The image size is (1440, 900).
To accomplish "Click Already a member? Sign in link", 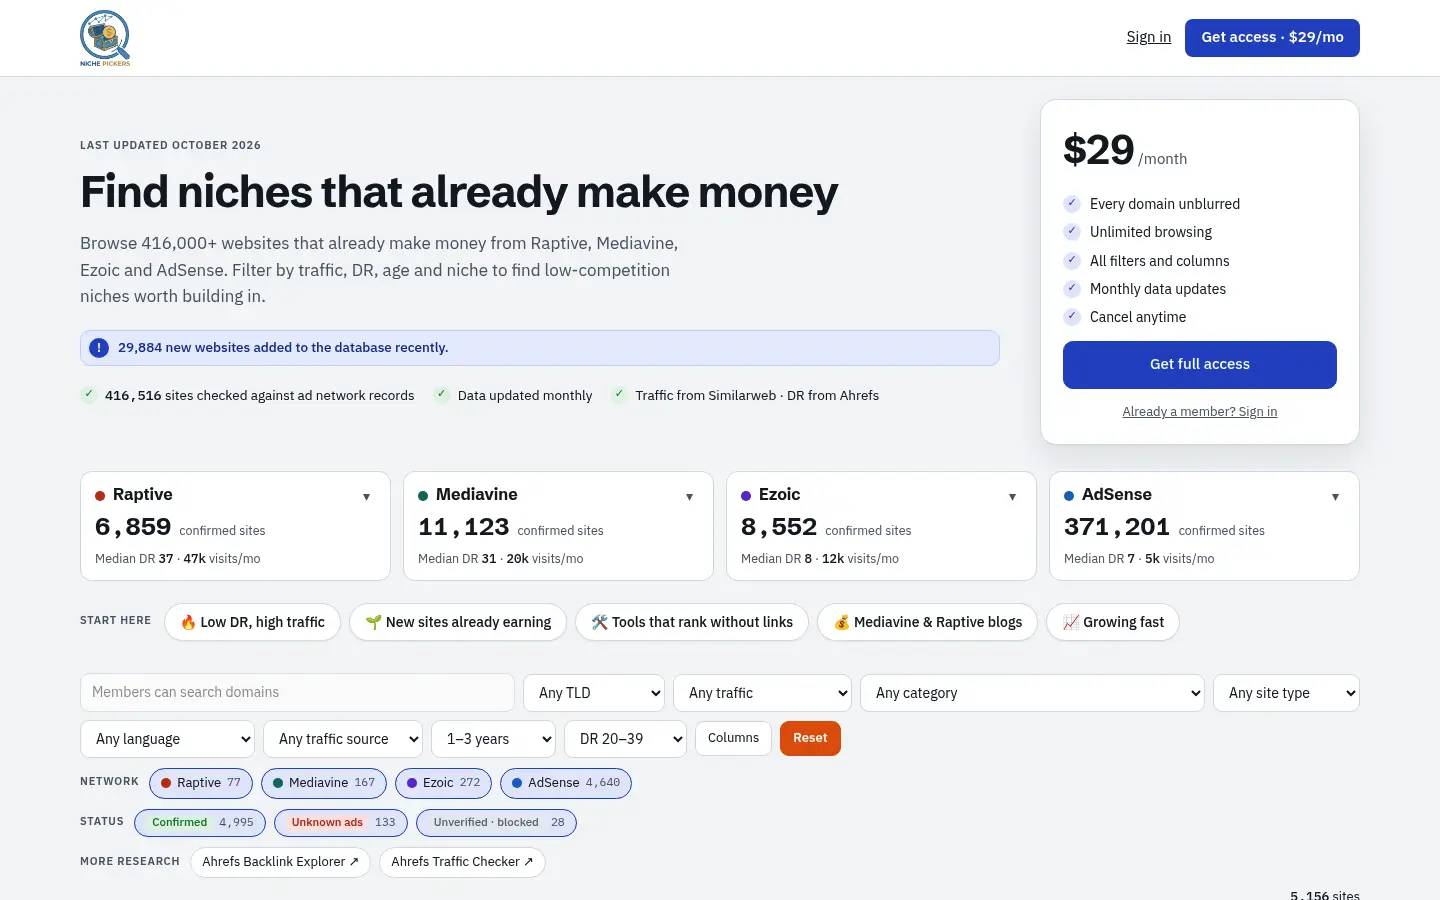I will point(1200,412).
